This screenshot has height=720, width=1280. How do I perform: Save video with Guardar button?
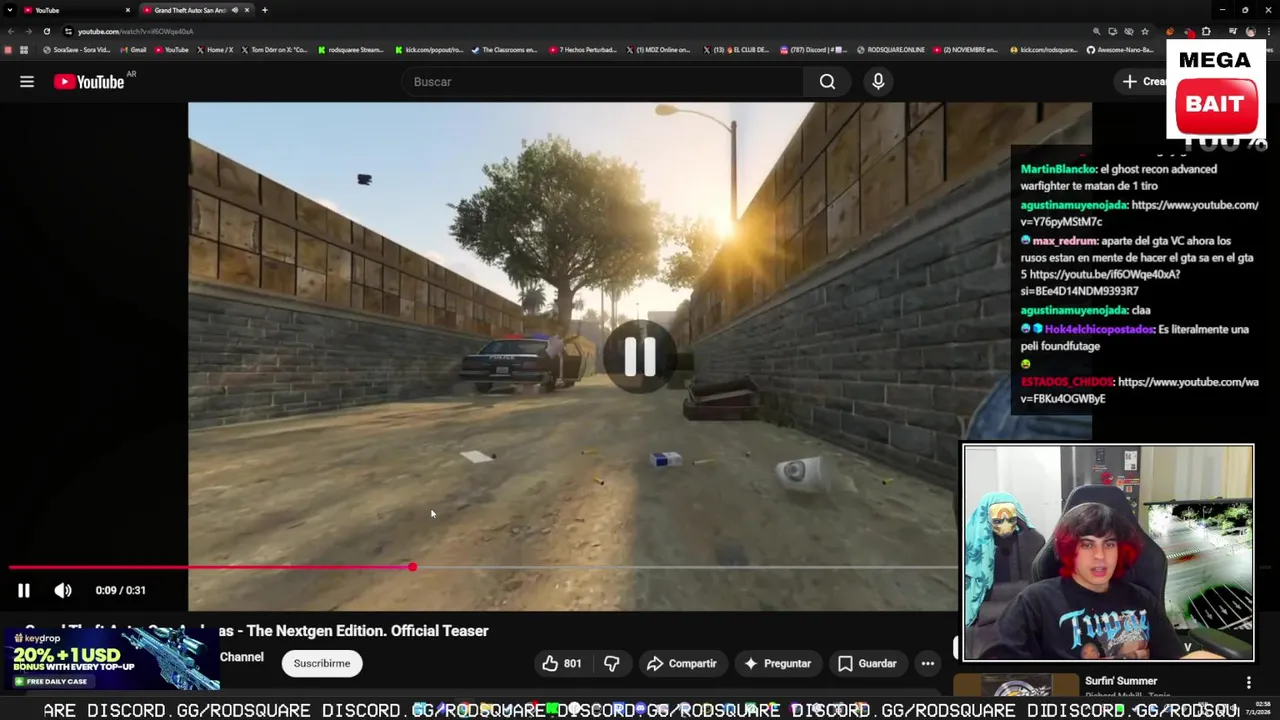pos(867,663)
